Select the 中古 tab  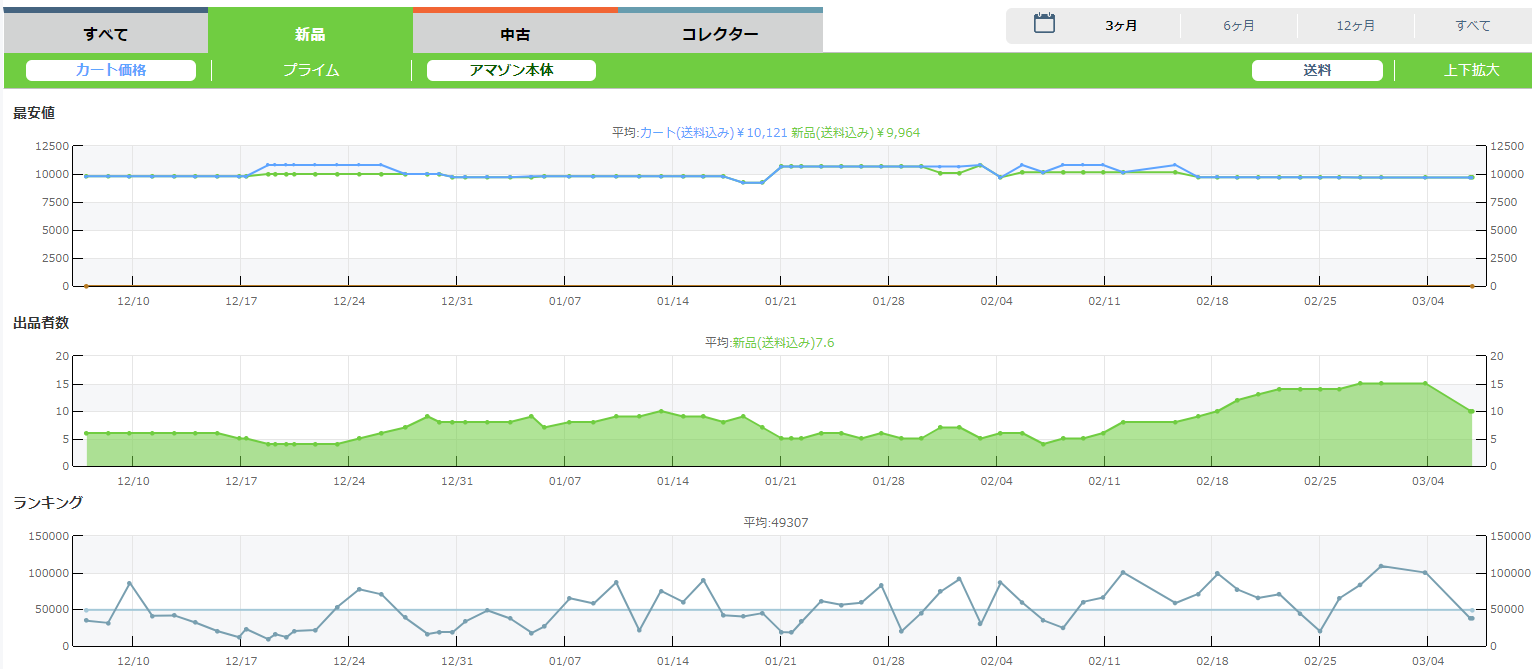(x=515, y=34)
